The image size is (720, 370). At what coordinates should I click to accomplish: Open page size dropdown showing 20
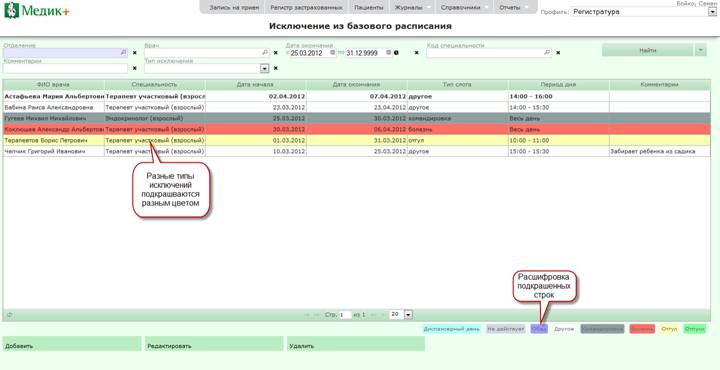(x=409, y=315)
